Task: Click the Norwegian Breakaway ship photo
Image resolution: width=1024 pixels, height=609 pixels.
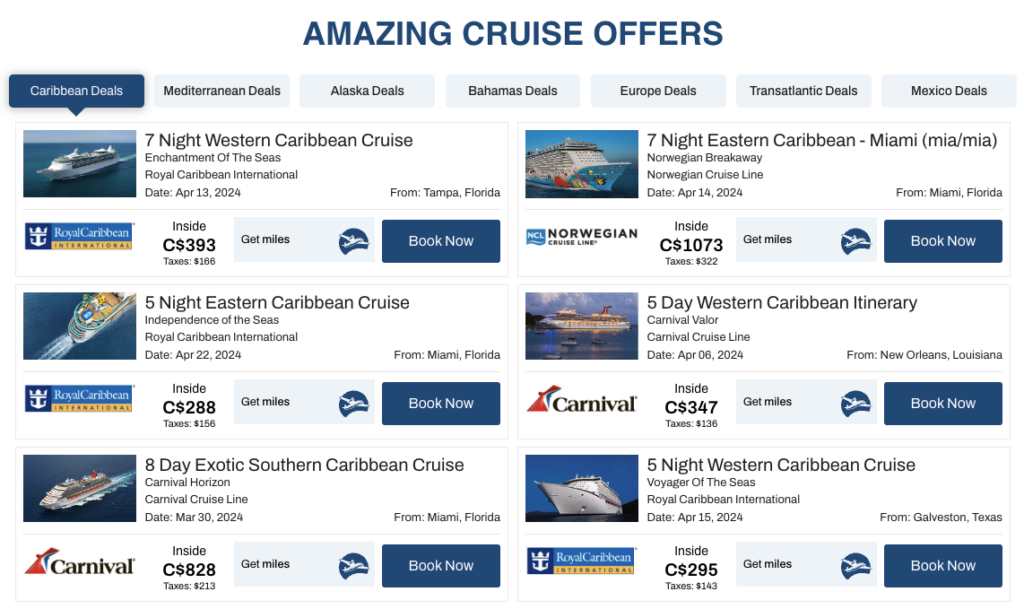Action: click(581, 162)
